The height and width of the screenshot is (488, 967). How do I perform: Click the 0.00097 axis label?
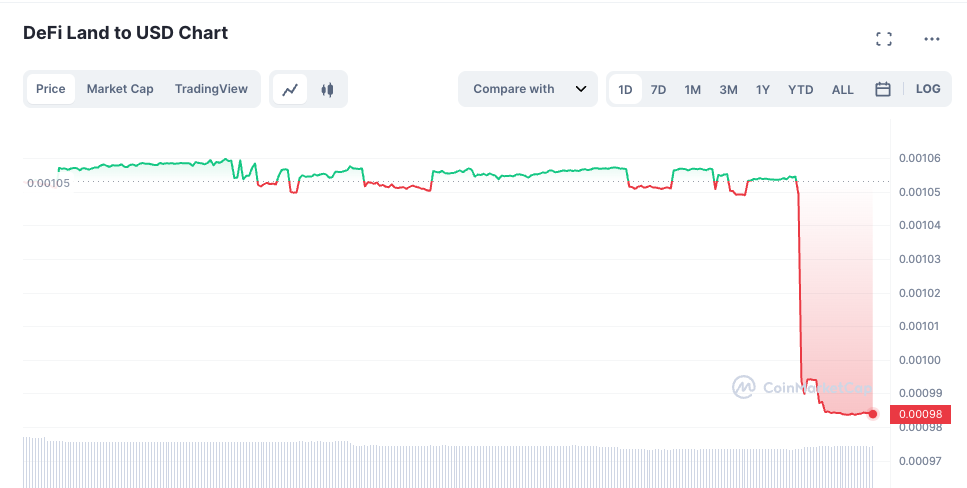920,461
